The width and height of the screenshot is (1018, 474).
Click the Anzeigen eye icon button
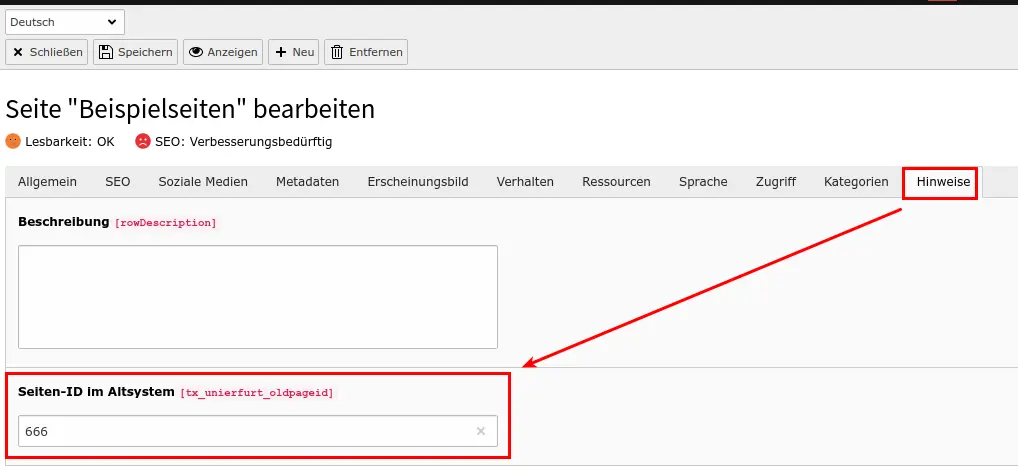(x=222, y=52)
